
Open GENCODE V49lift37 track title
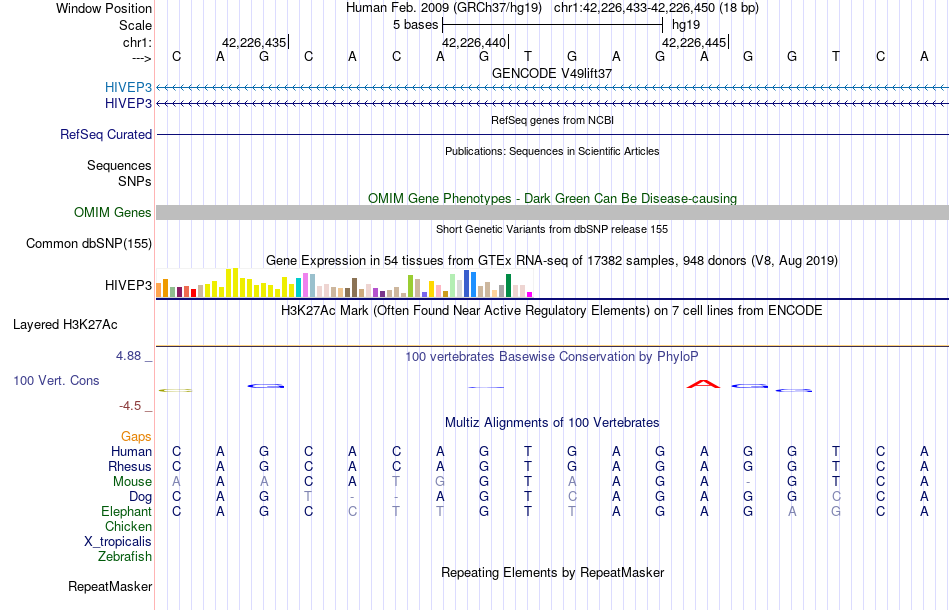tap(552, 73)
